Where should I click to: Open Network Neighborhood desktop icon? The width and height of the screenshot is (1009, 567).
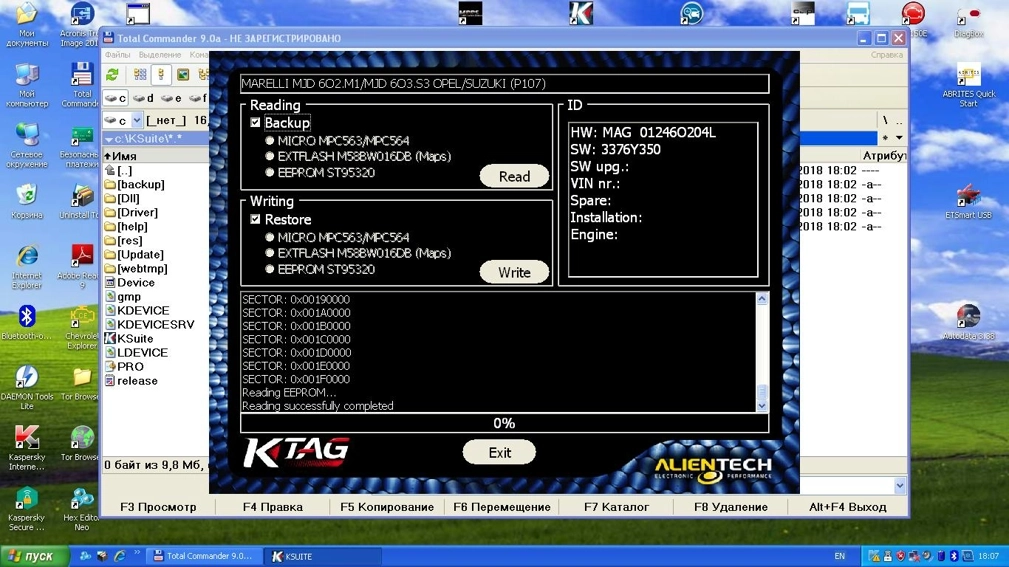[26, 145]
